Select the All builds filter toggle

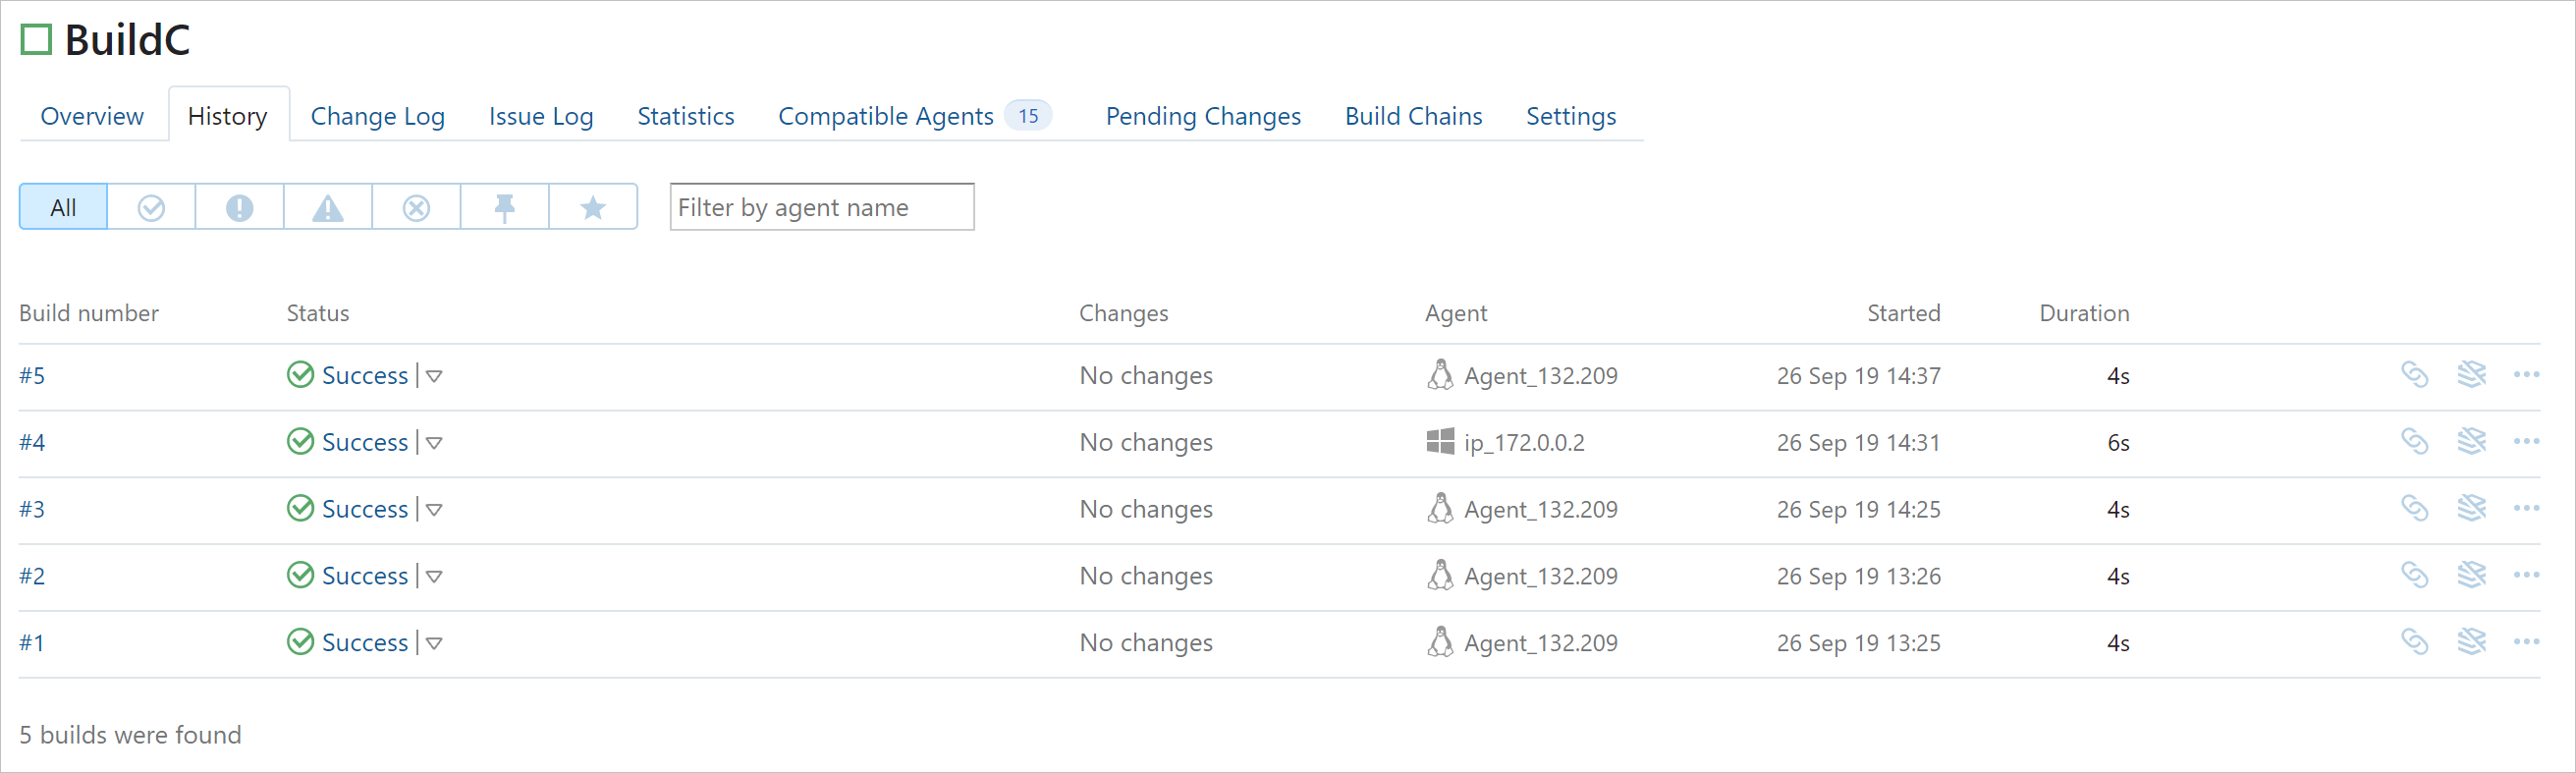tap(63, 207)
